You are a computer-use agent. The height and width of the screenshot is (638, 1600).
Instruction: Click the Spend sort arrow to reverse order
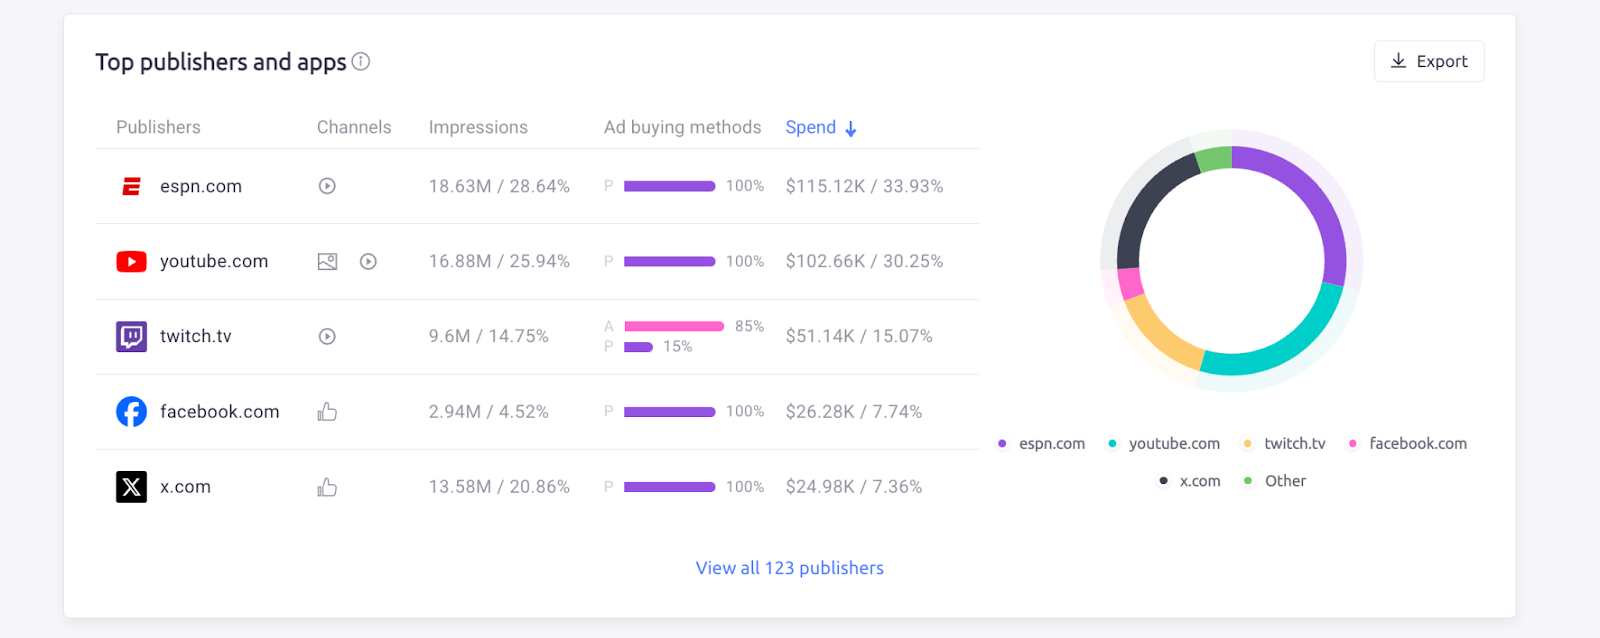point(850,128)
